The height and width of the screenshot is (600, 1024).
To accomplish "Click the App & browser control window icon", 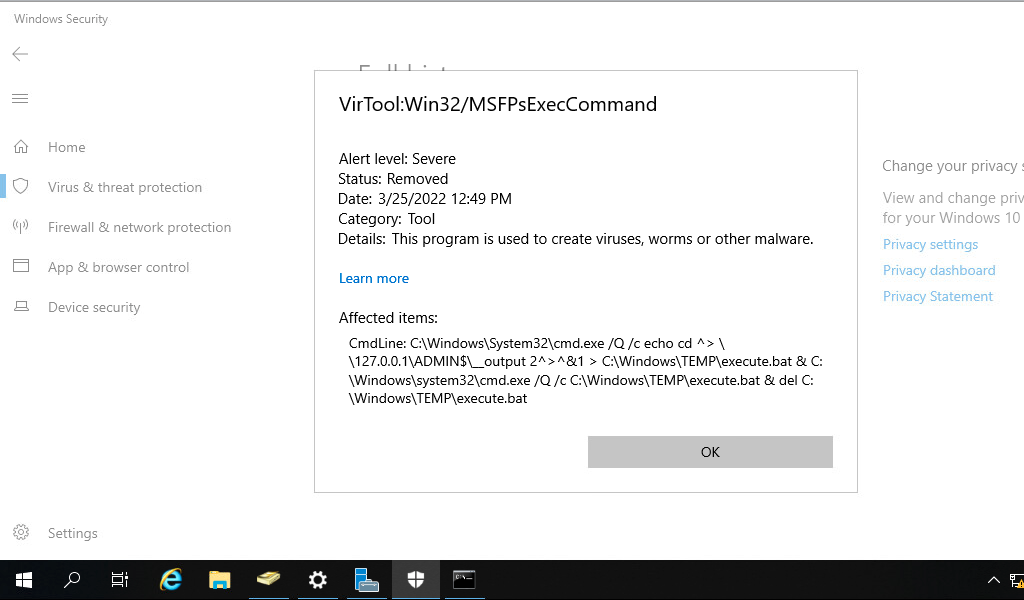I will [x=21, y=266].
